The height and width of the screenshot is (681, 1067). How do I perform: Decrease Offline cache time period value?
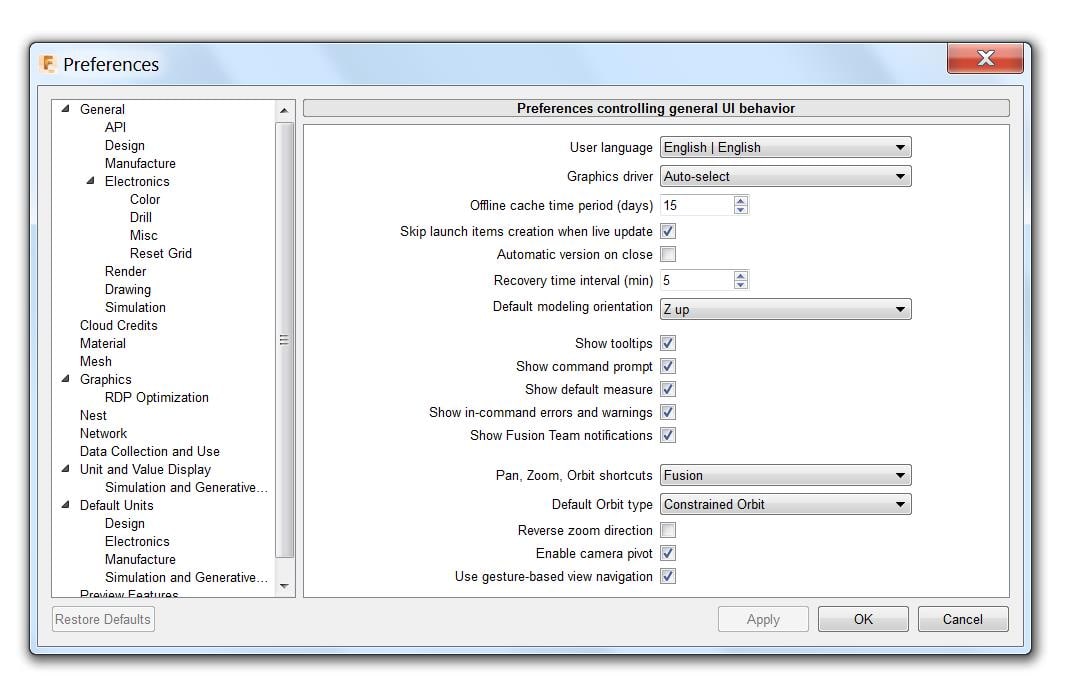[741, 210]
